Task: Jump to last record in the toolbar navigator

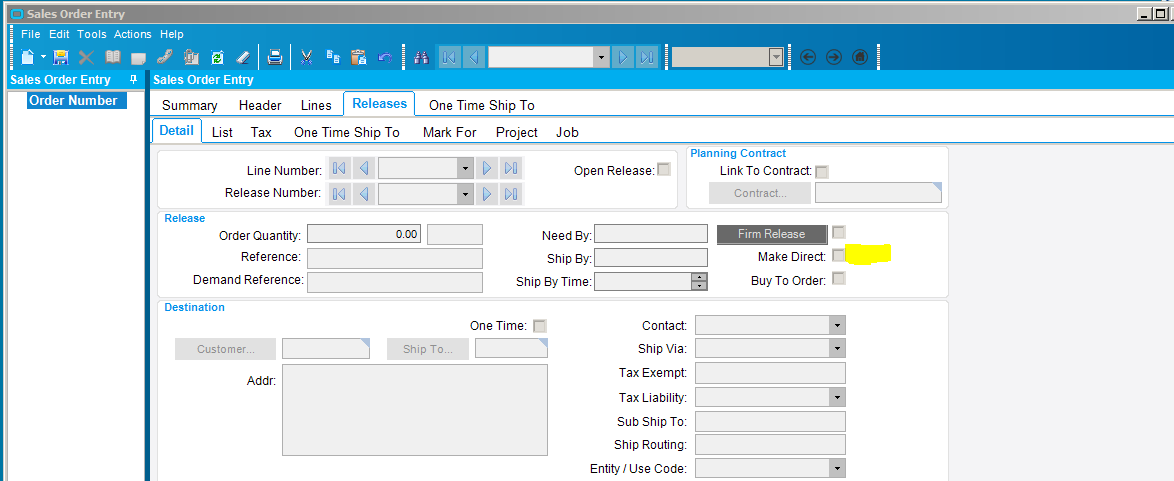Action: click(647, 58)
